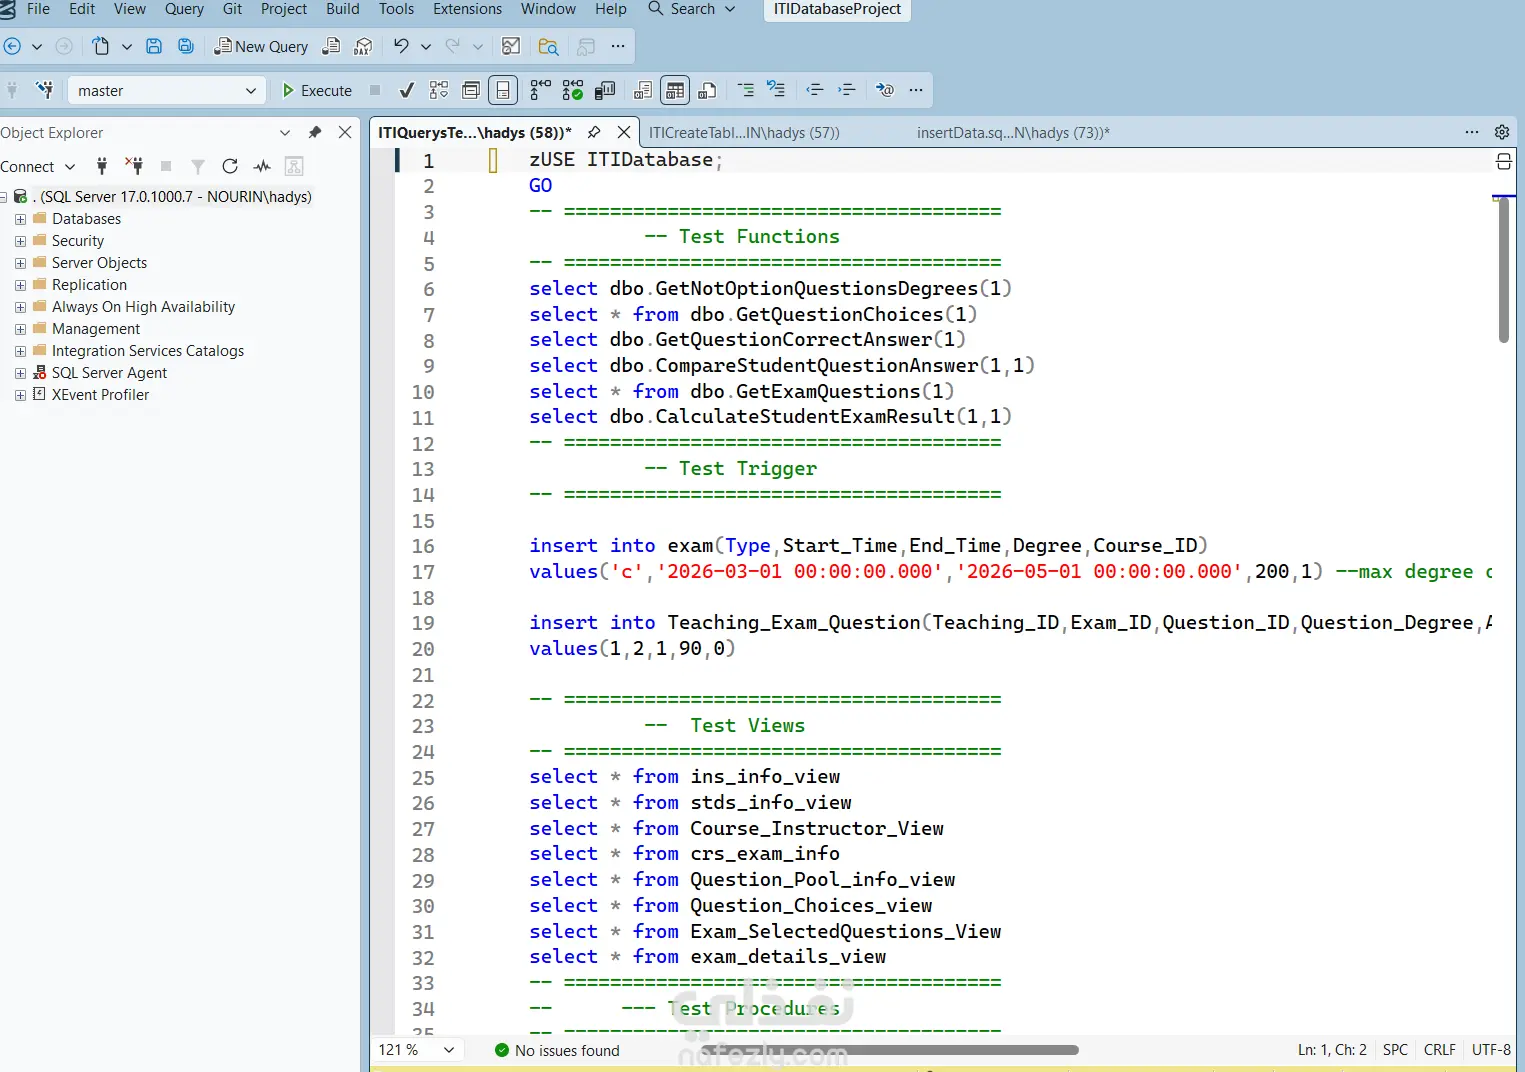1525x1072 pixels.
Task: Expand the SQL Server Agent node
Action: 20,373
